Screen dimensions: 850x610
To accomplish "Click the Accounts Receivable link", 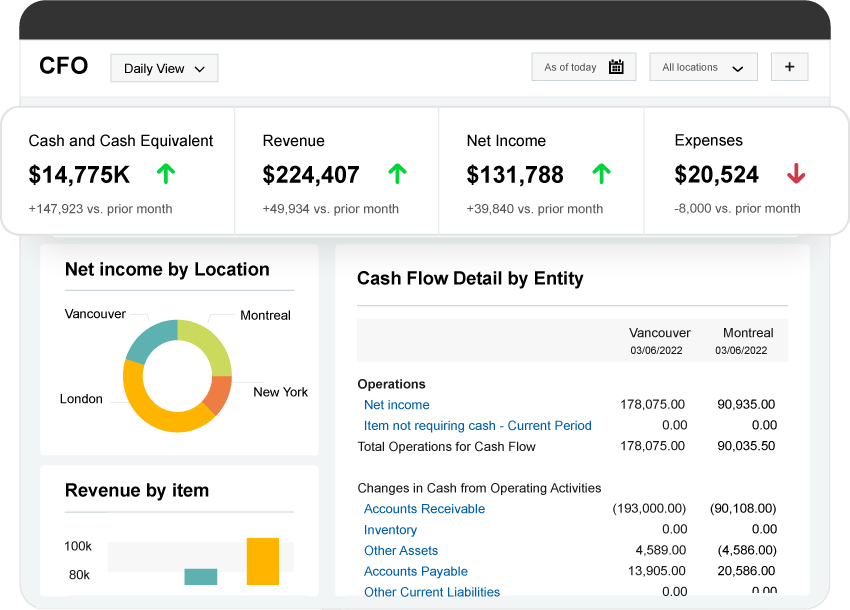I will pyautogui.click(x=424, y=509).
